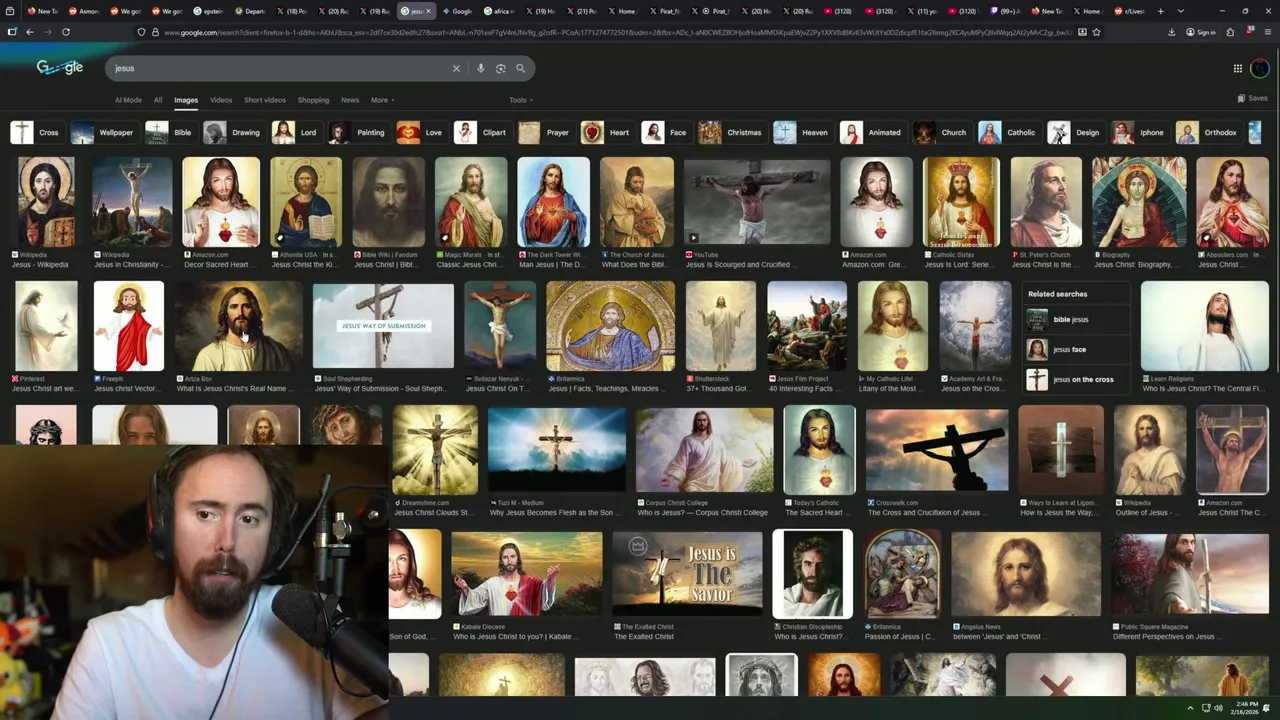Filter images by the Bible chip
The image size is (1280, 720).
point(170,132)
